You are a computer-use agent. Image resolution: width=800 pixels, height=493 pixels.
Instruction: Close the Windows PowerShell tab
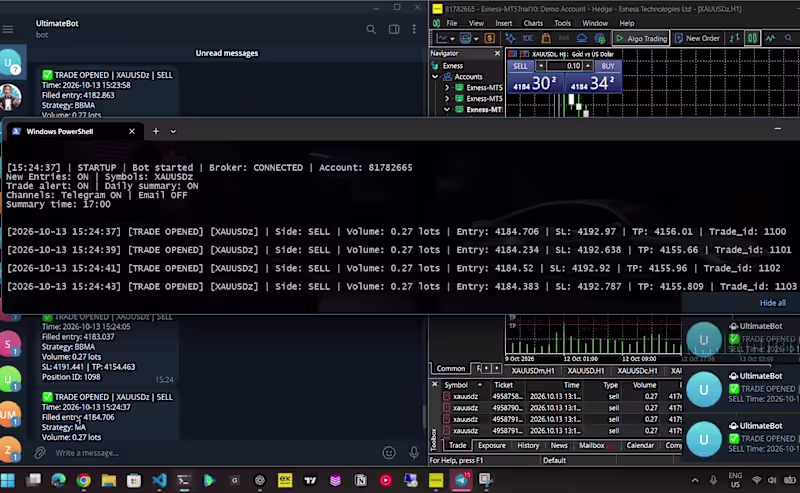(x=132, y=131)
